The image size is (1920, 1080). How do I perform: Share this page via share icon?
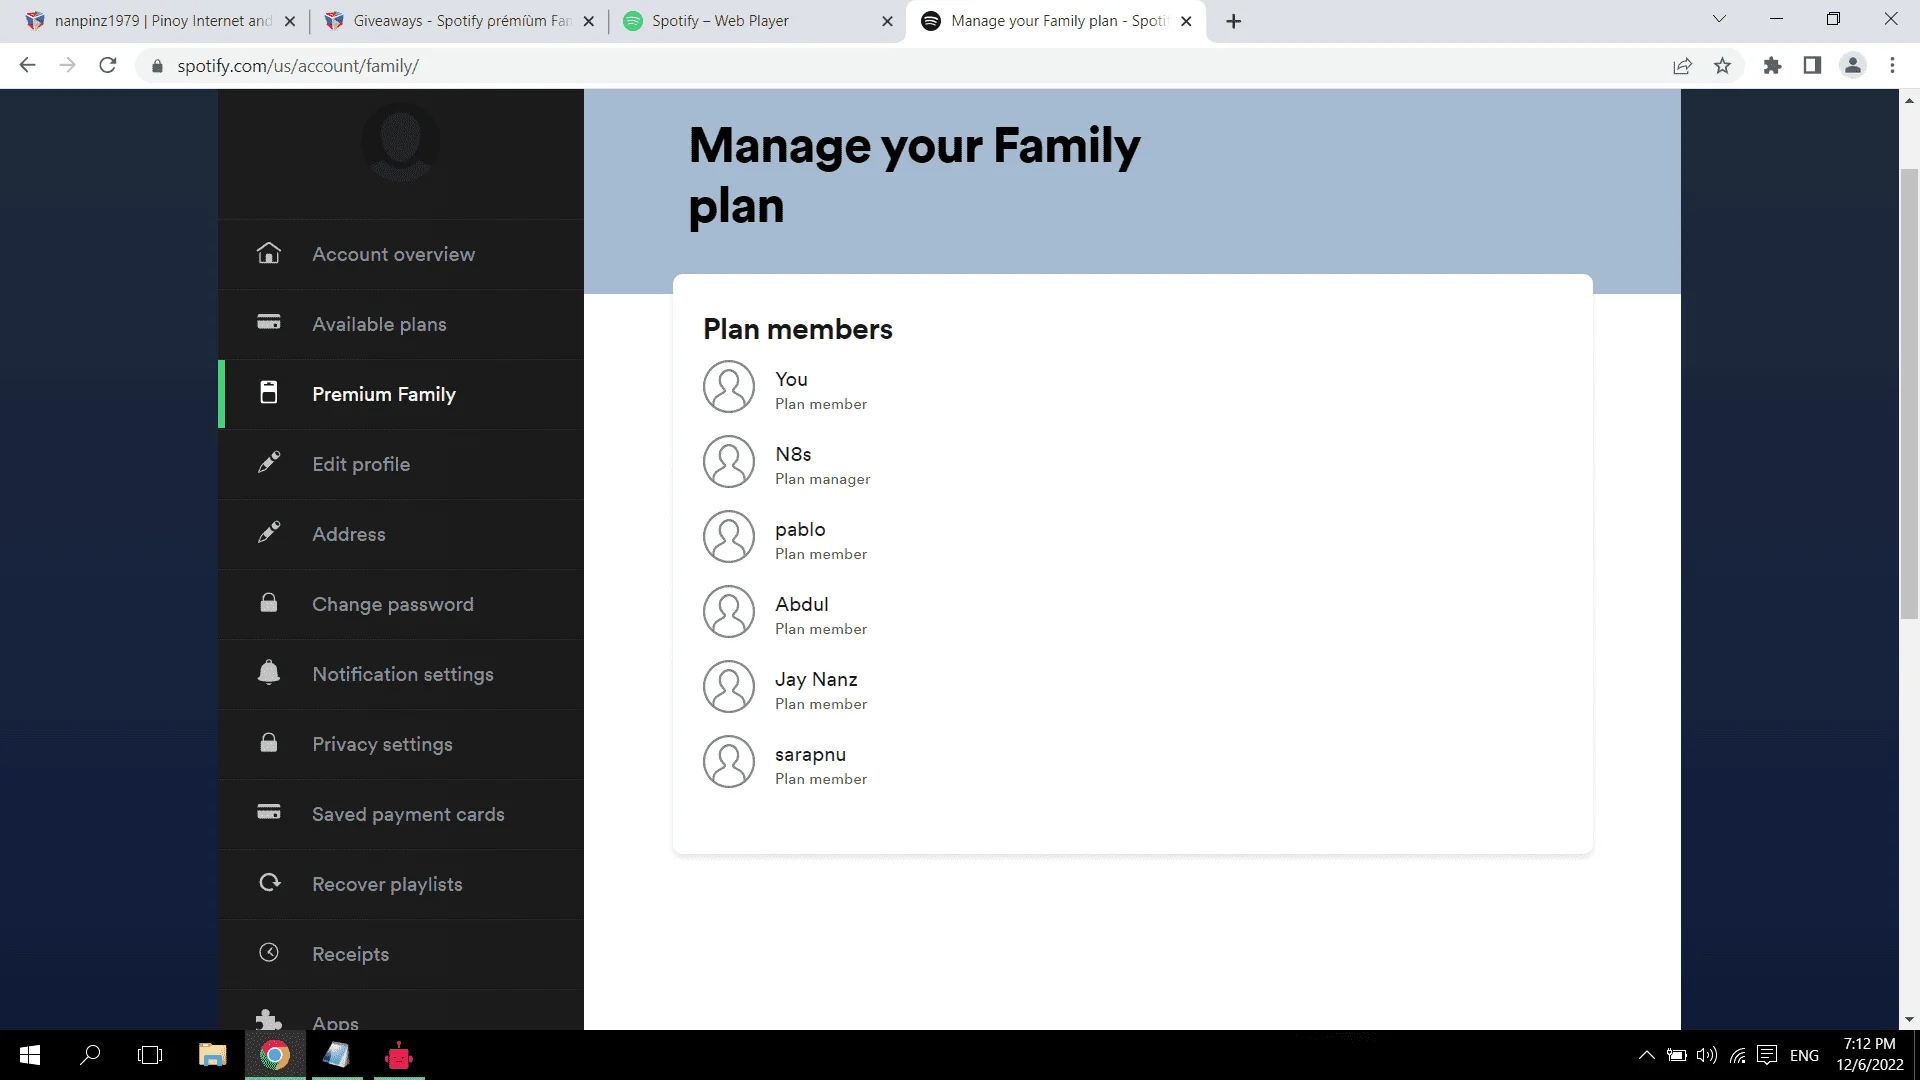[x=1682, y=66]
